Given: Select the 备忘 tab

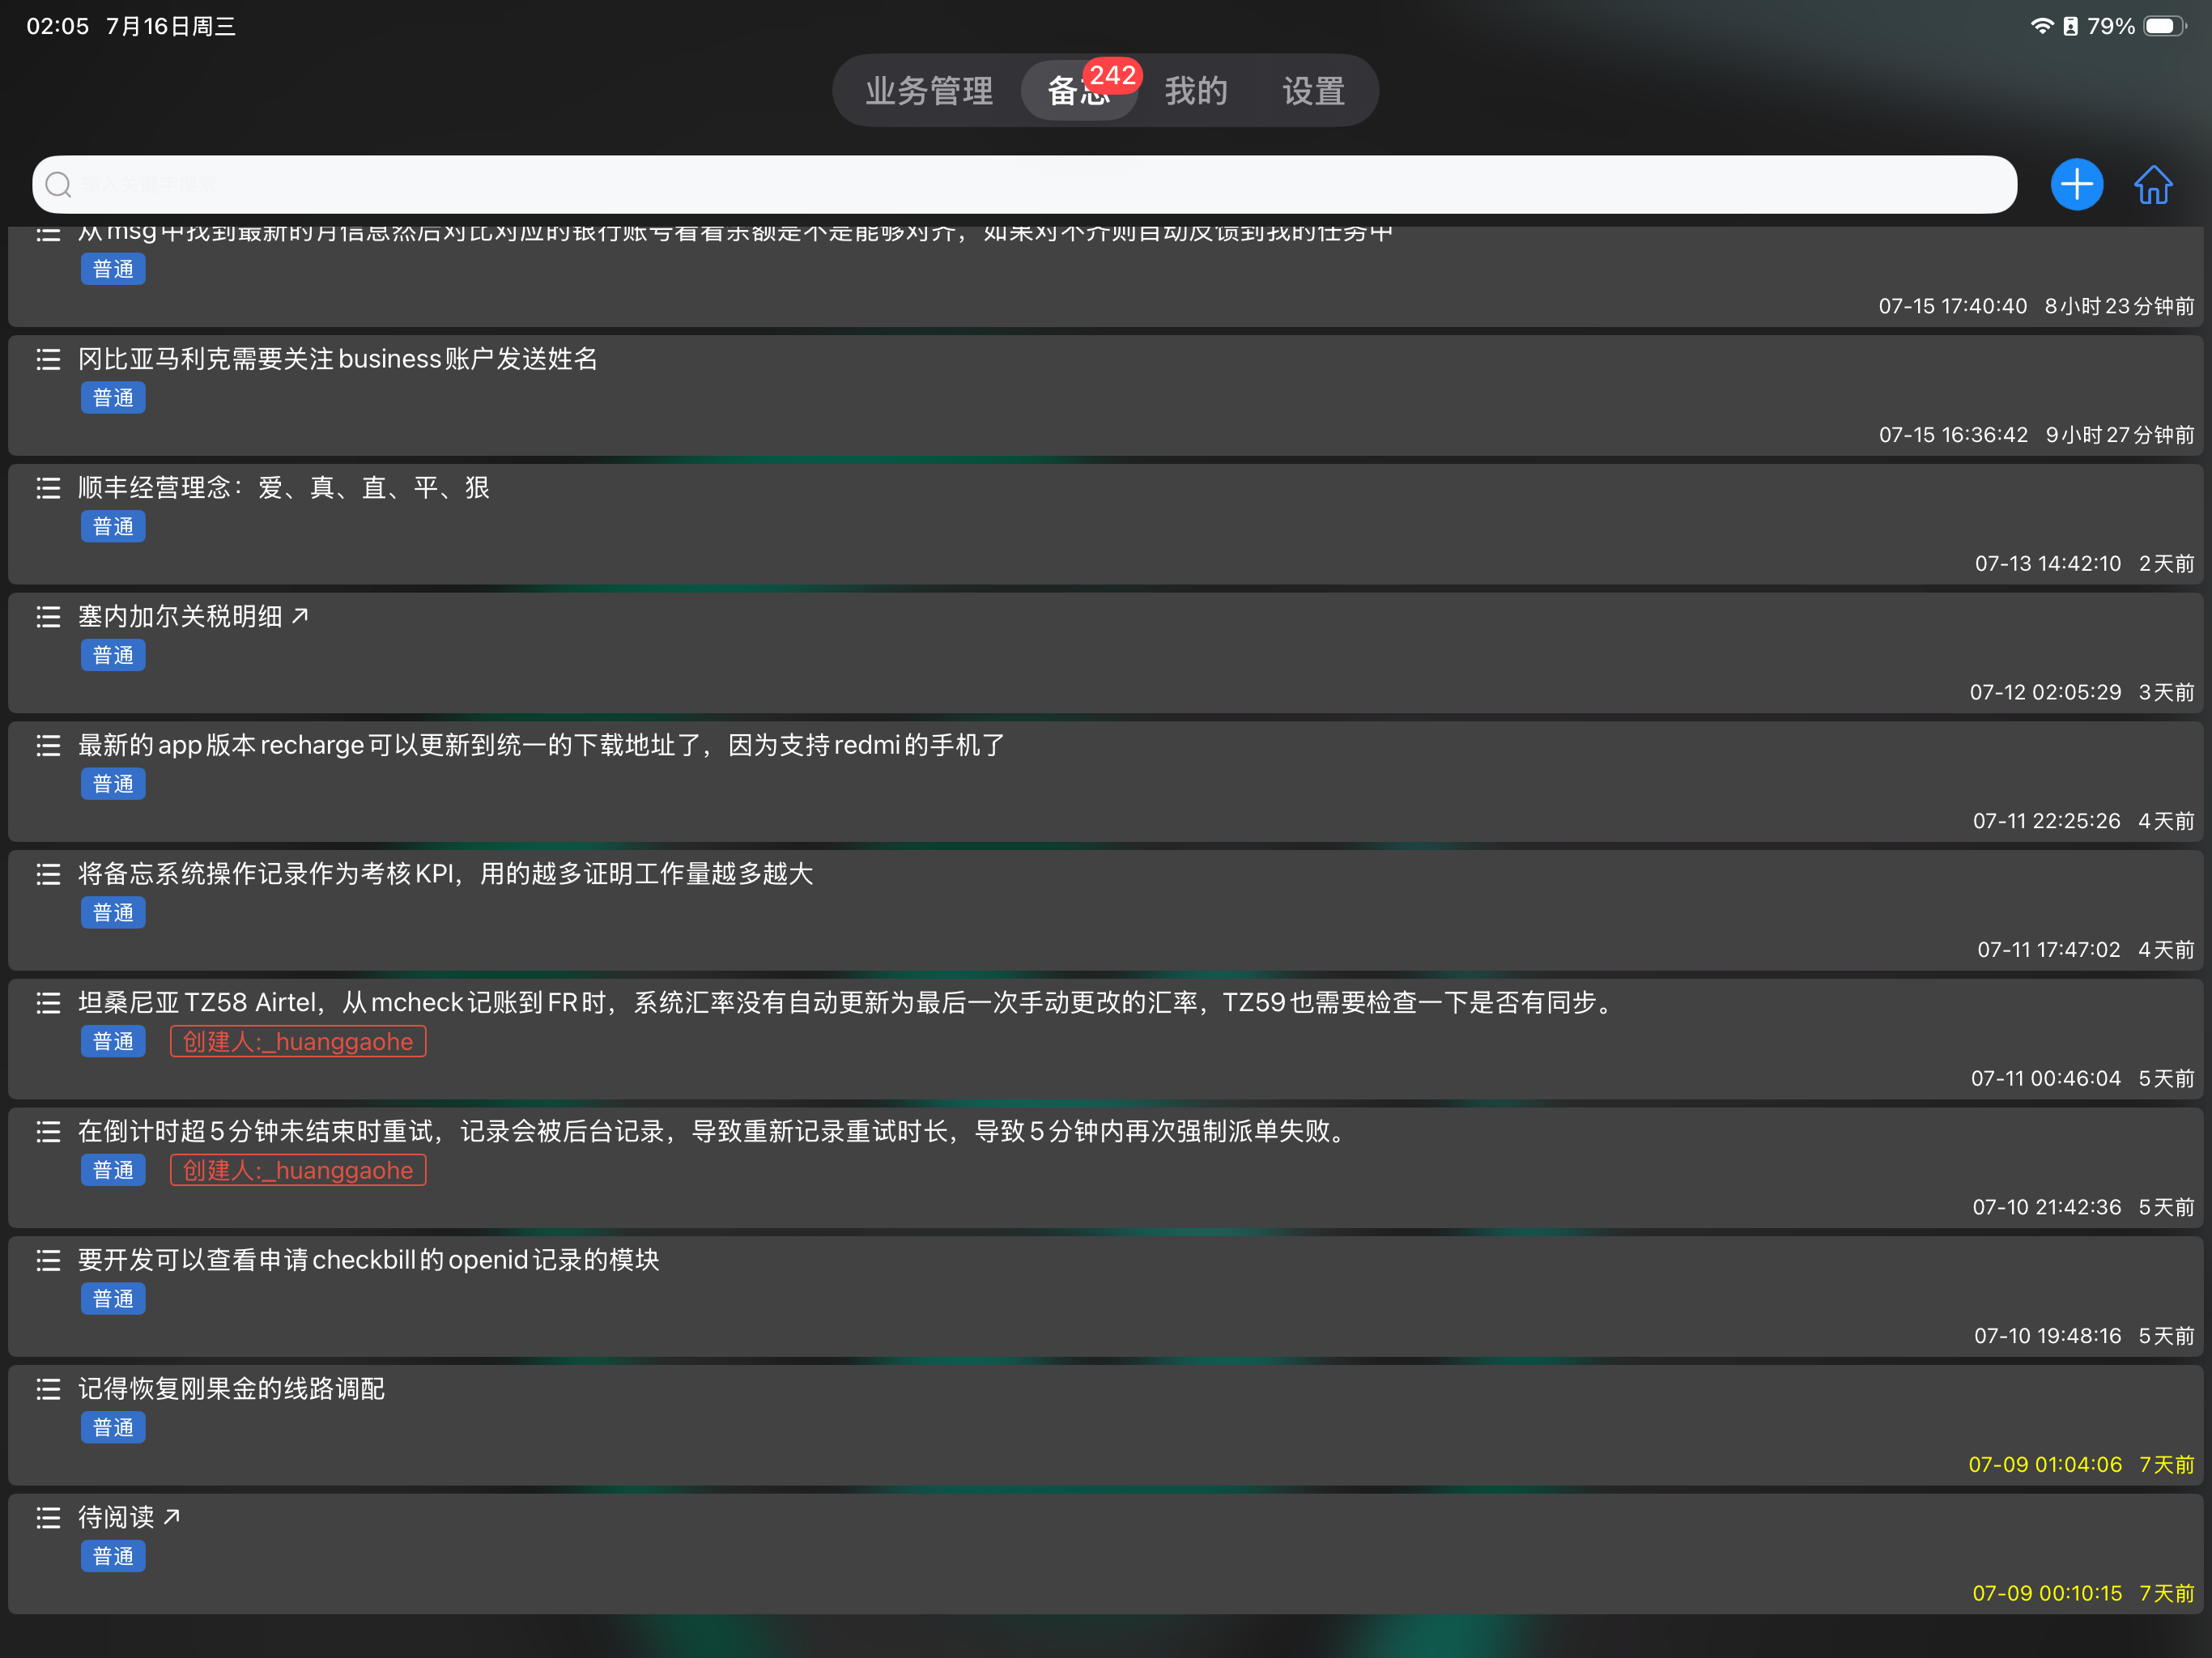Looking at the screenshot, I should click(1079, 91).
